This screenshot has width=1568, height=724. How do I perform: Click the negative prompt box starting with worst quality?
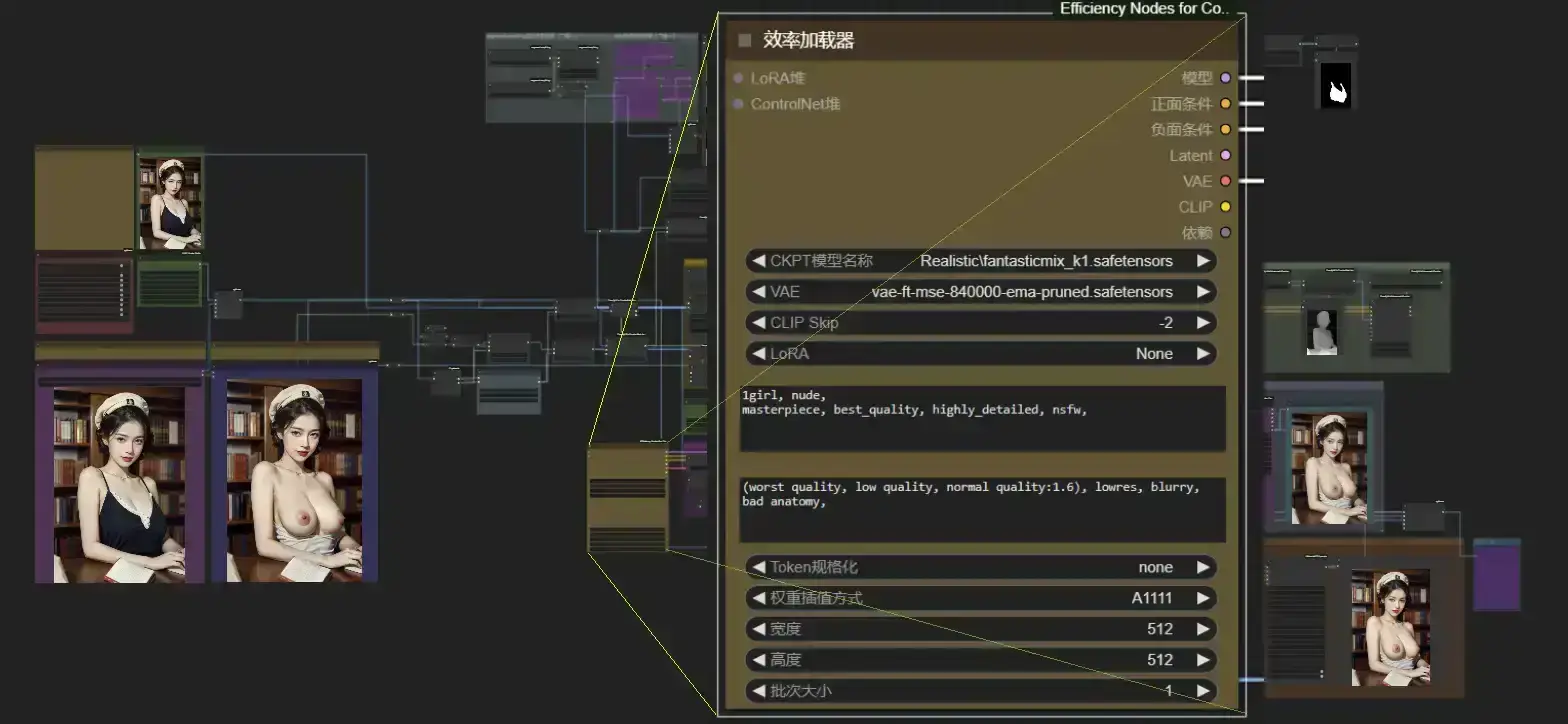coord(983,510)
